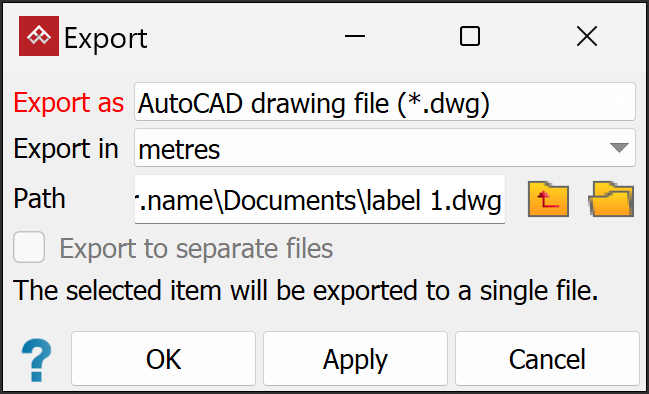Click the 'Export to separate files' label text

point(196,248)
